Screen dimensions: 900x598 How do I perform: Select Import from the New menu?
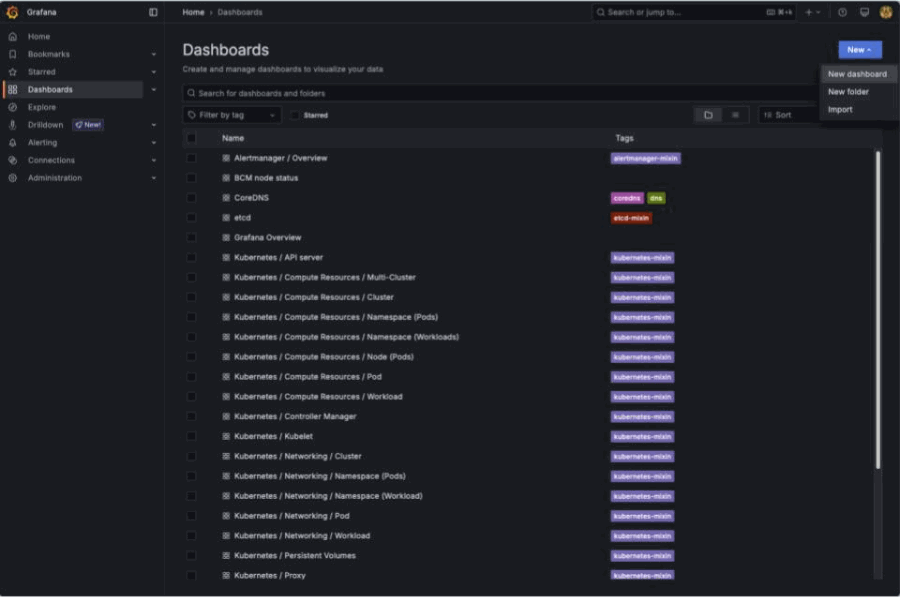840,109
